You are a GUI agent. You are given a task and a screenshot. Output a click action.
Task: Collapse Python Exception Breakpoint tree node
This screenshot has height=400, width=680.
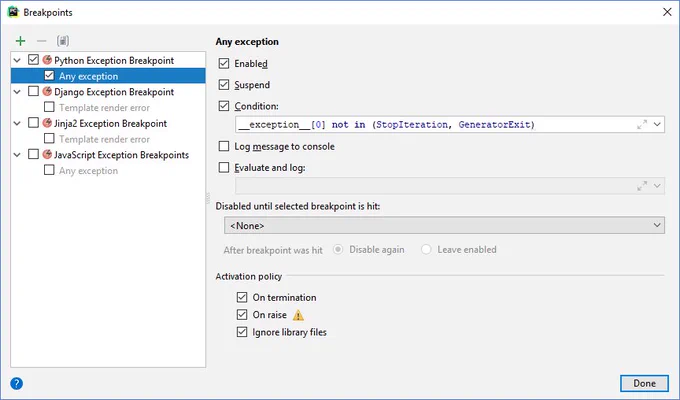click(x=17, y=60)
